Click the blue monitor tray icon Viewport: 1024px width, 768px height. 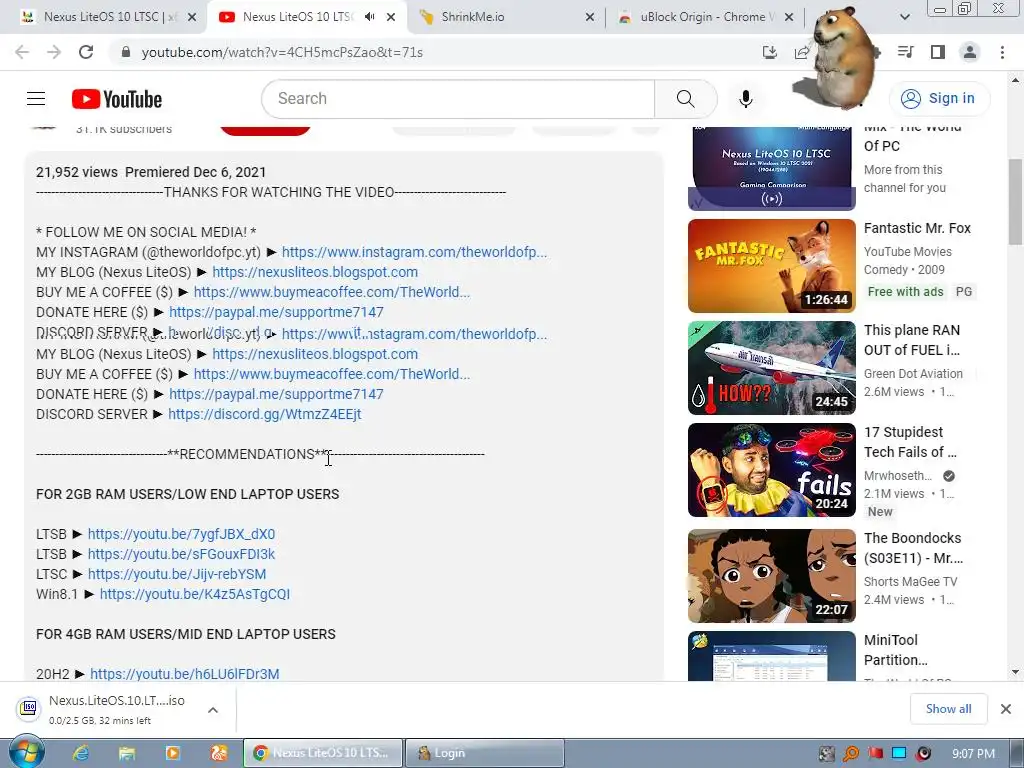click(x=899, y=753)
